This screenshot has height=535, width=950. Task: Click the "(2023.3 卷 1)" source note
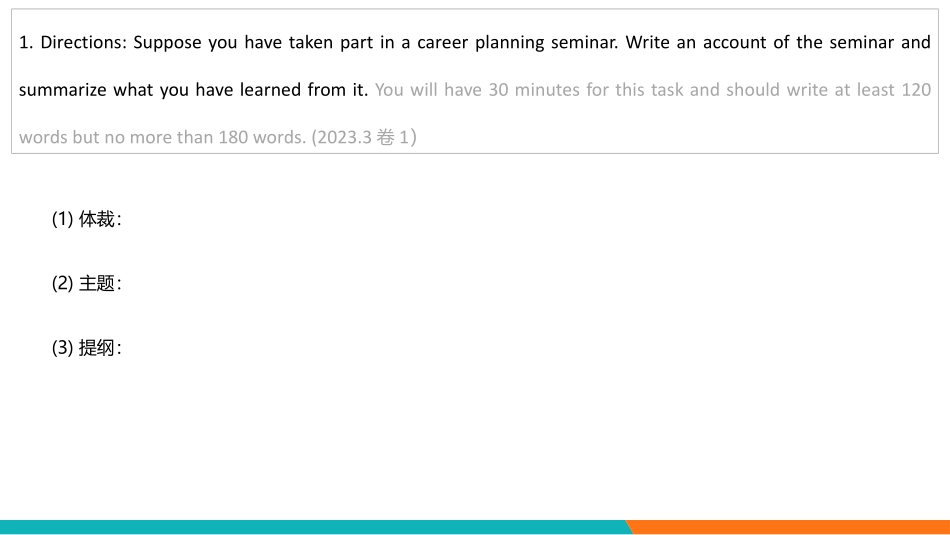364,137
